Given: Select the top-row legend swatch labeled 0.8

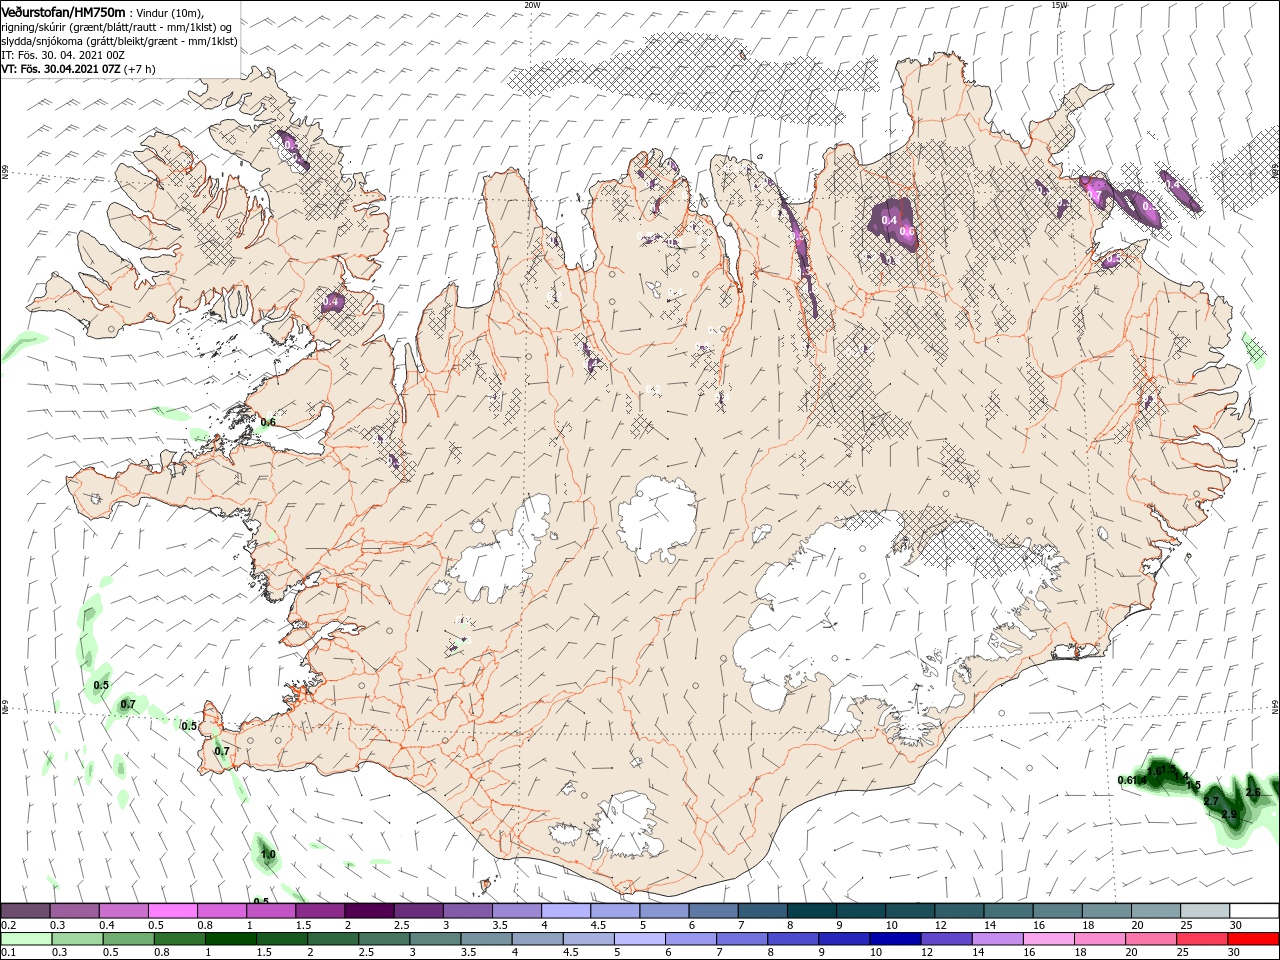Looking at the screenshot, I should (222, 911).
